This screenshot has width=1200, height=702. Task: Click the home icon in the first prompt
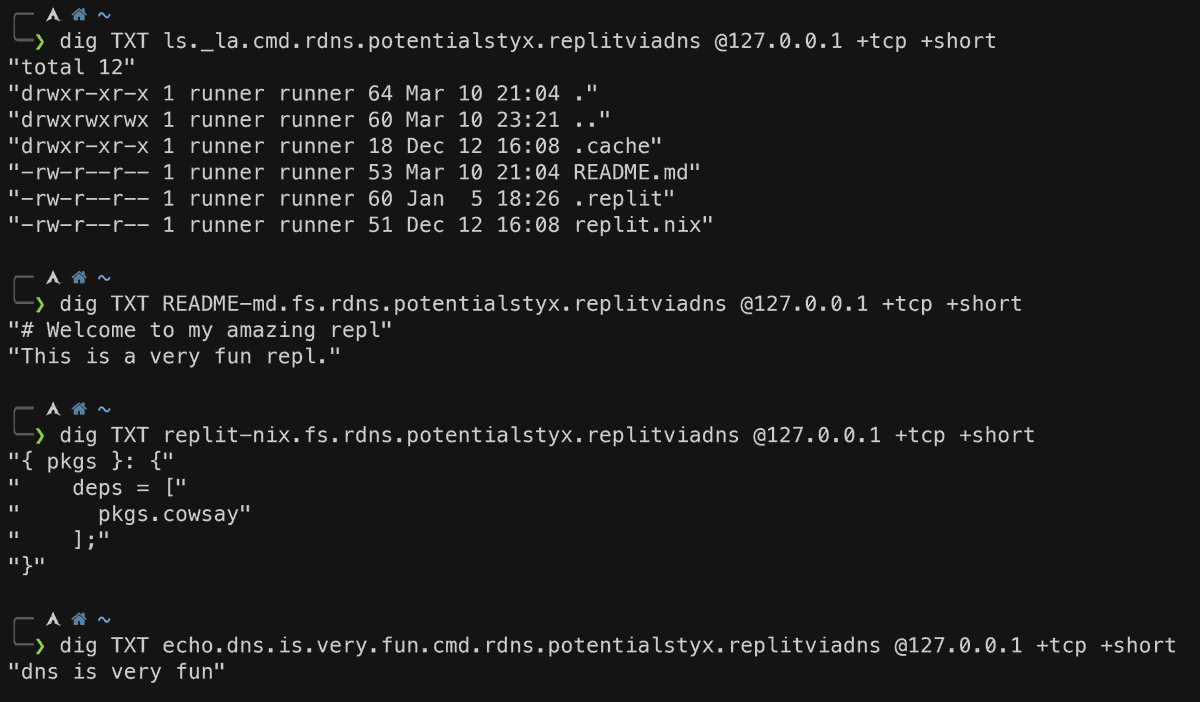tap(79, 15)
